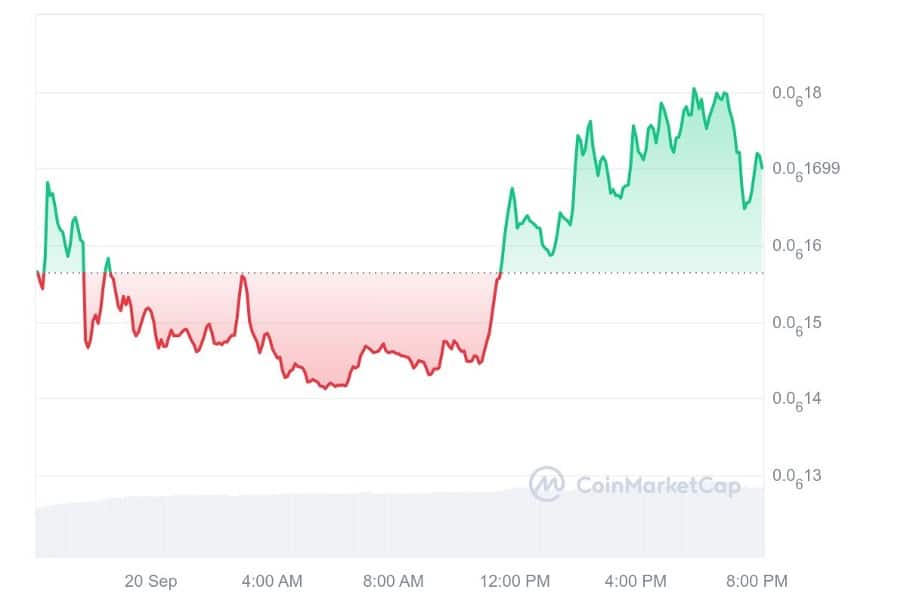
Task: Click the CoinMarketCap logo icon watermark
Action: click(546, 485)
